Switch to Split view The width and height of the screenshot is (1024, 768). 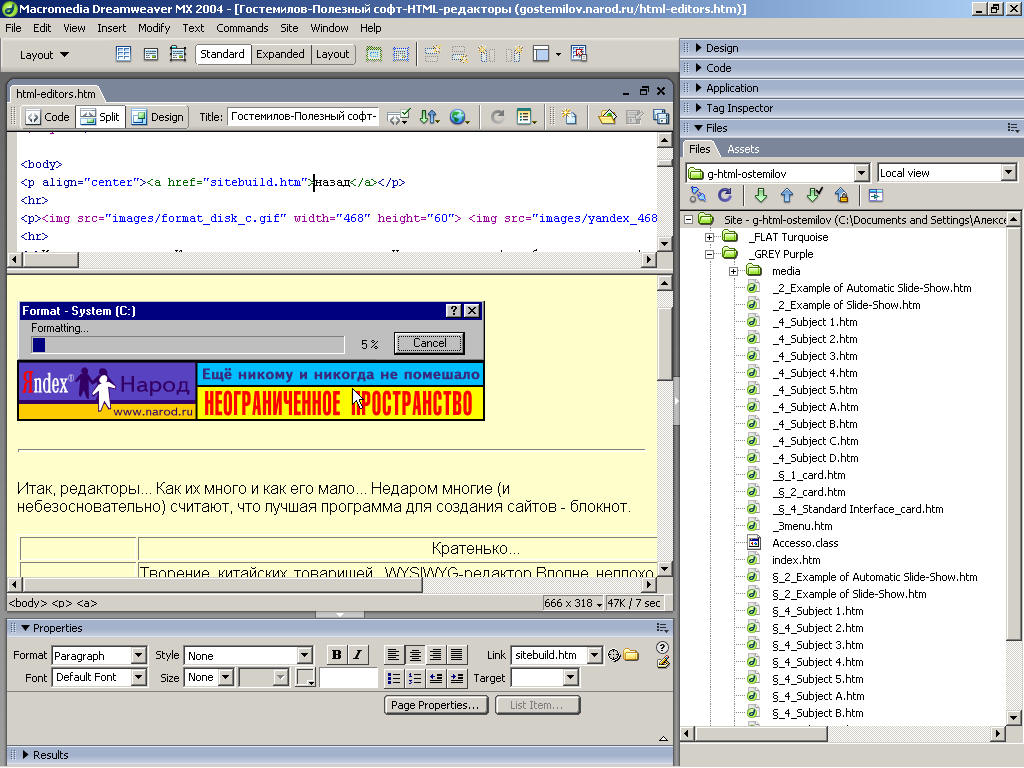(100, 117)
